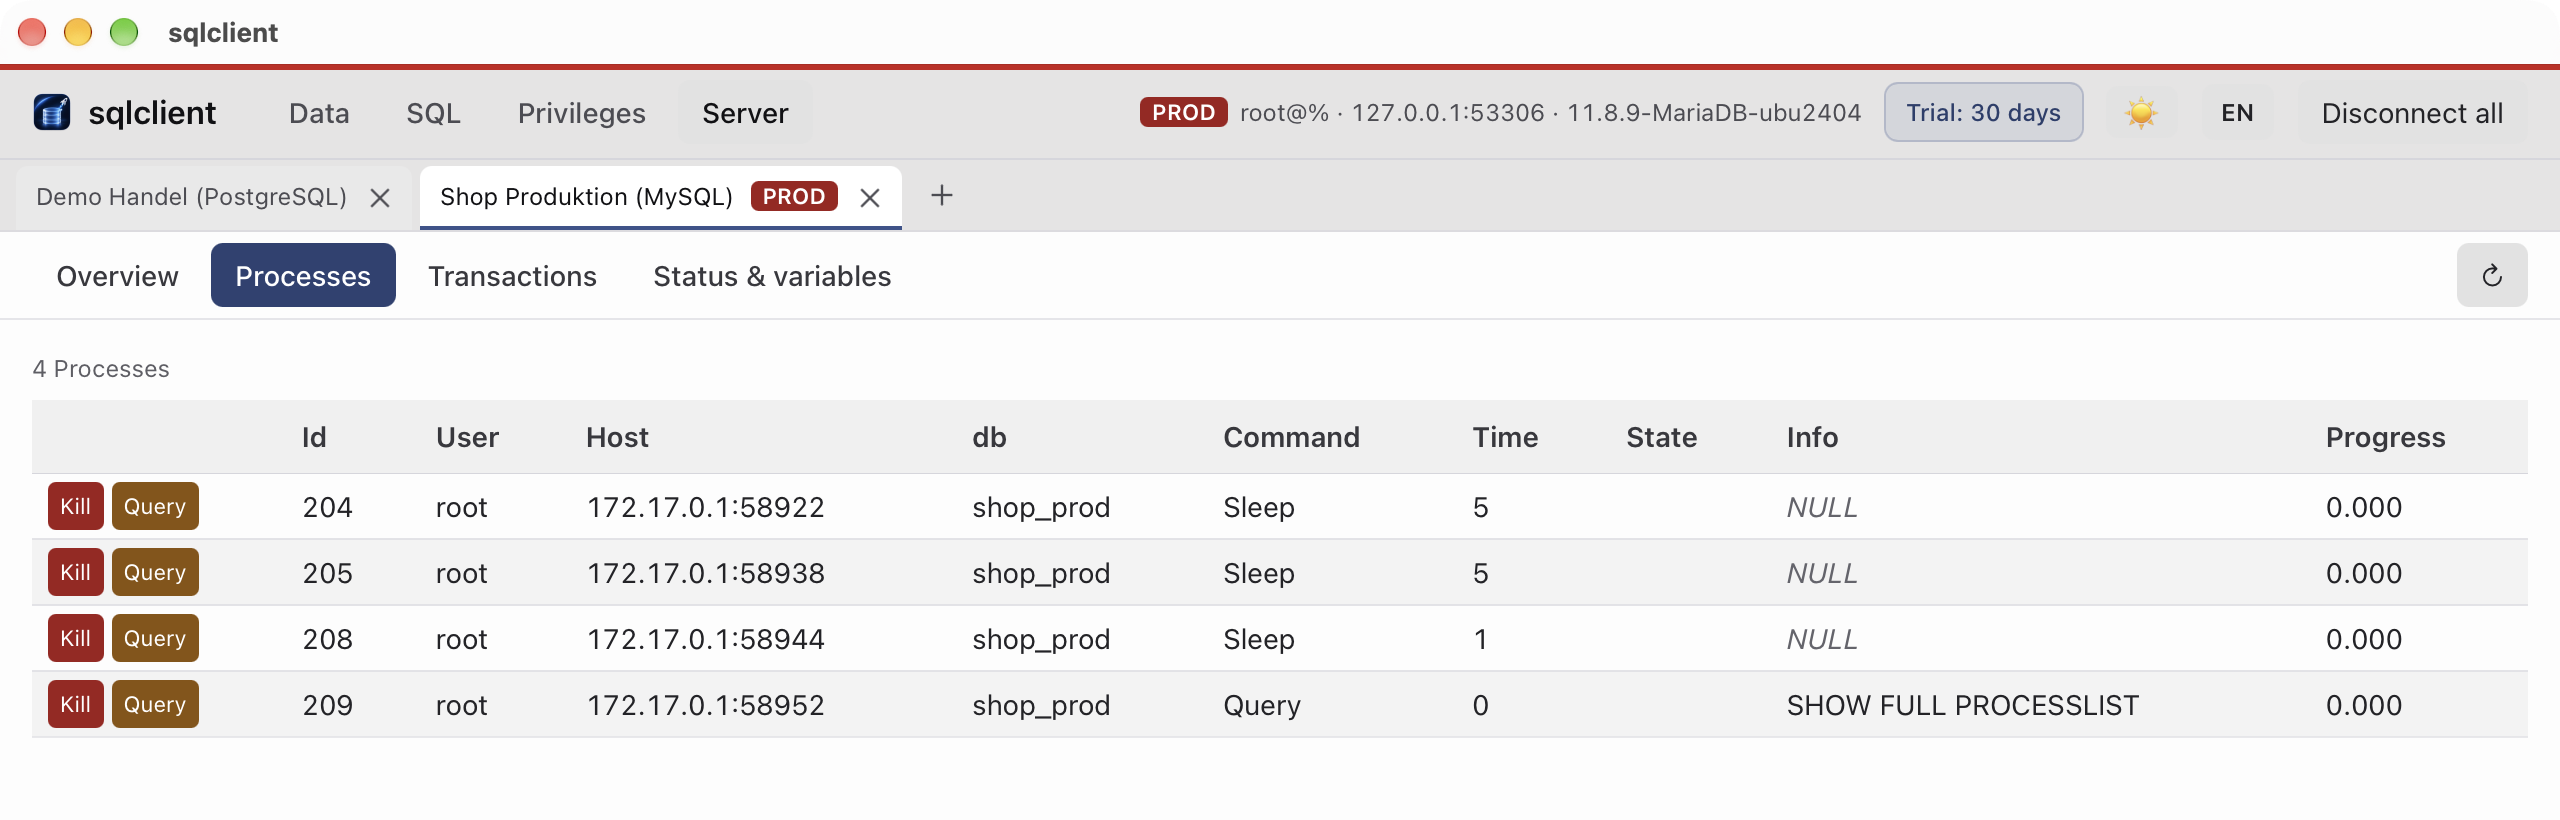The height and width of the screenshot is (820, 2560).
Task: Kill query of process 208
Action: point(155,638)
